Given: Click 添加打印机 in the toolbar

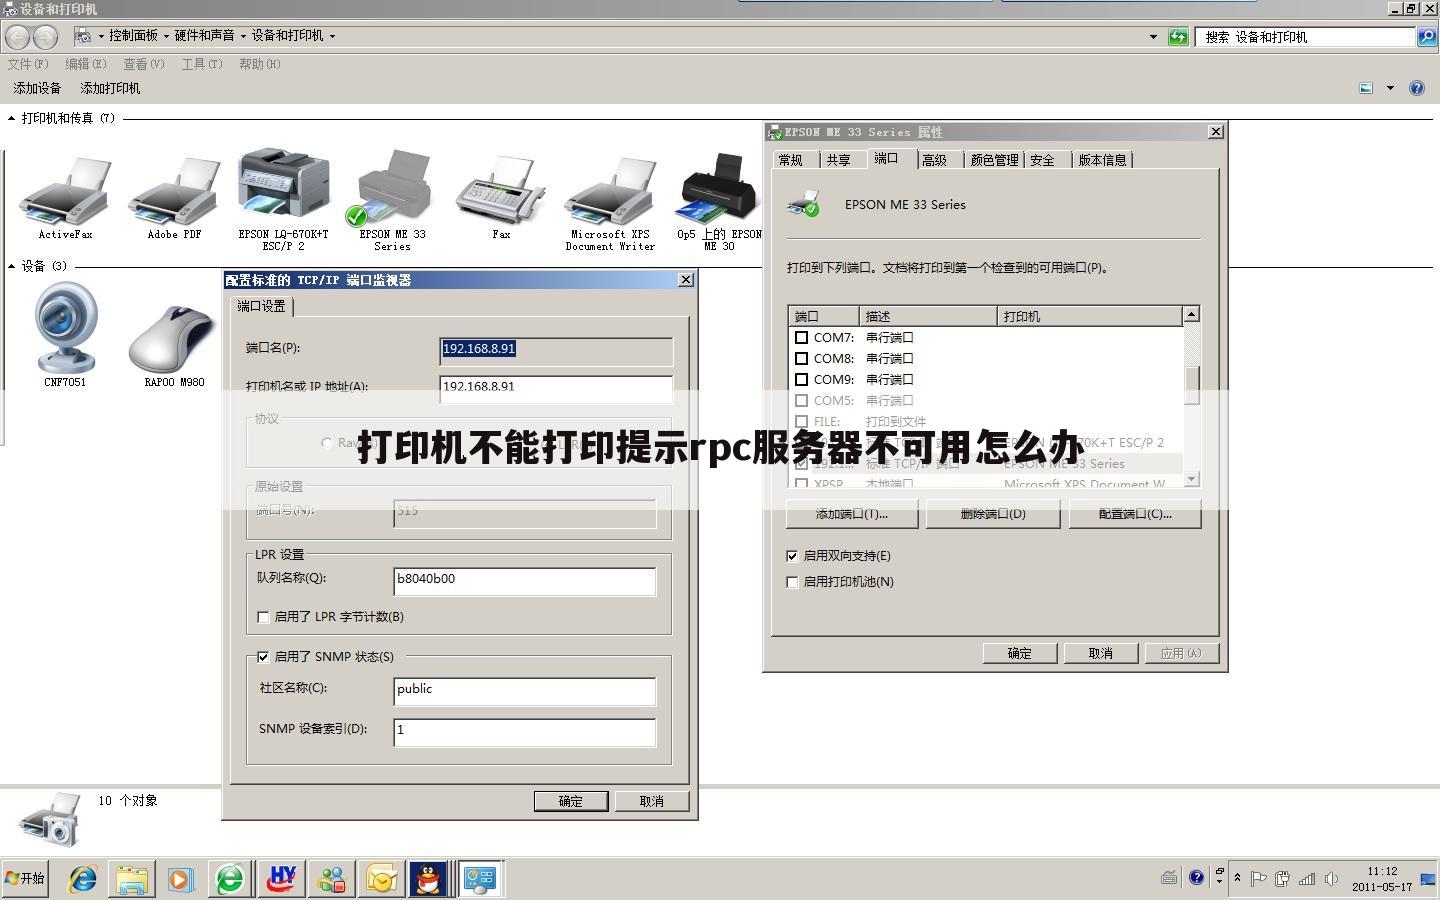Looking at the screenshot, I should click(x=109, y=88).
